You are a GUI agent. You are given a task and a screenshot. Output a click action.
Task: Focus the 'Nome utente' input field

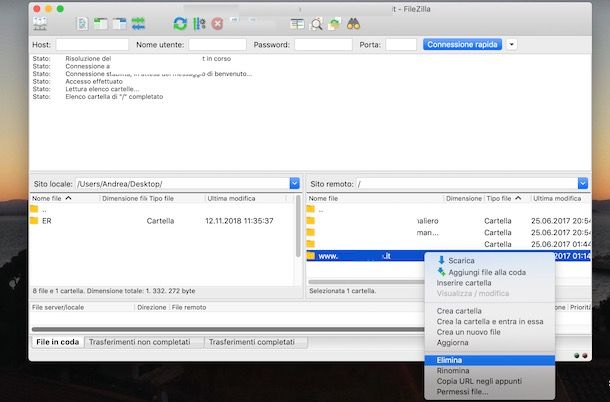217,44
